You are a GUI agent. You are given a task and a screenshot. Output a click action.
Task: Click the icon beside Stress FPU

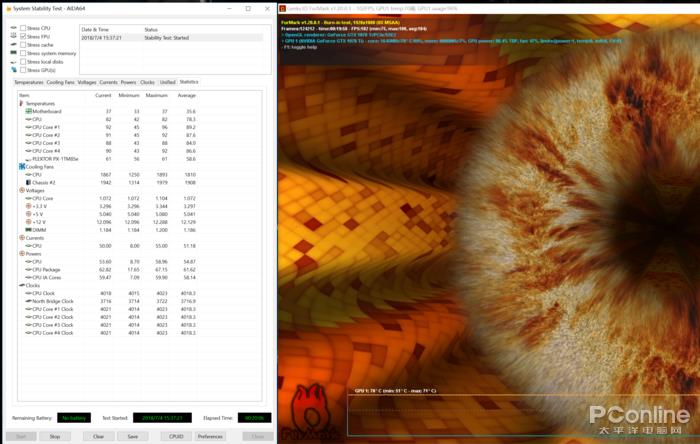pyautogui.click(x=13, y=36)
